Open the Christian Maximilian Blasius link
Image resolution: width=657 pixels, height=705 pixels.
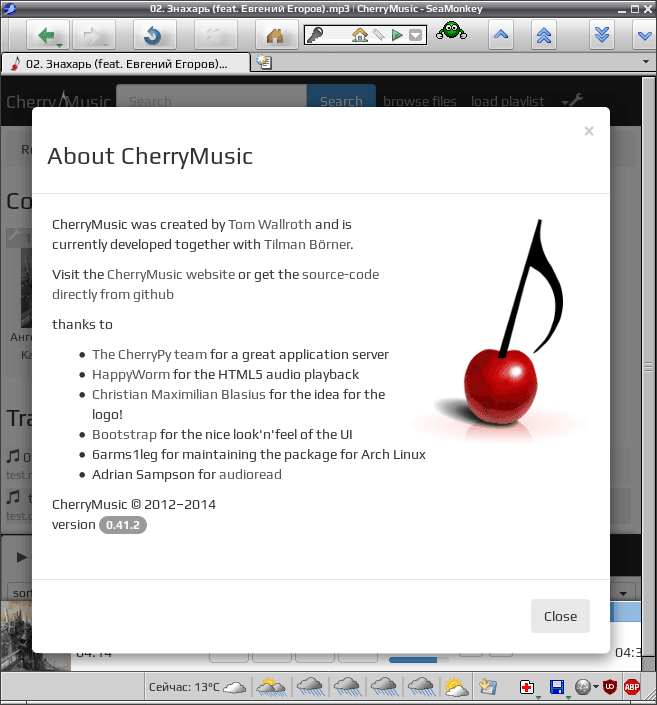[x=179, y=394]
